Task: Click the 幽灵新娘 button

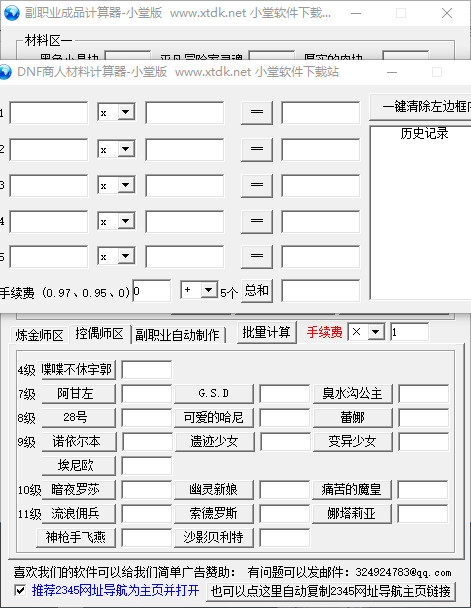Action: point(214,490)
